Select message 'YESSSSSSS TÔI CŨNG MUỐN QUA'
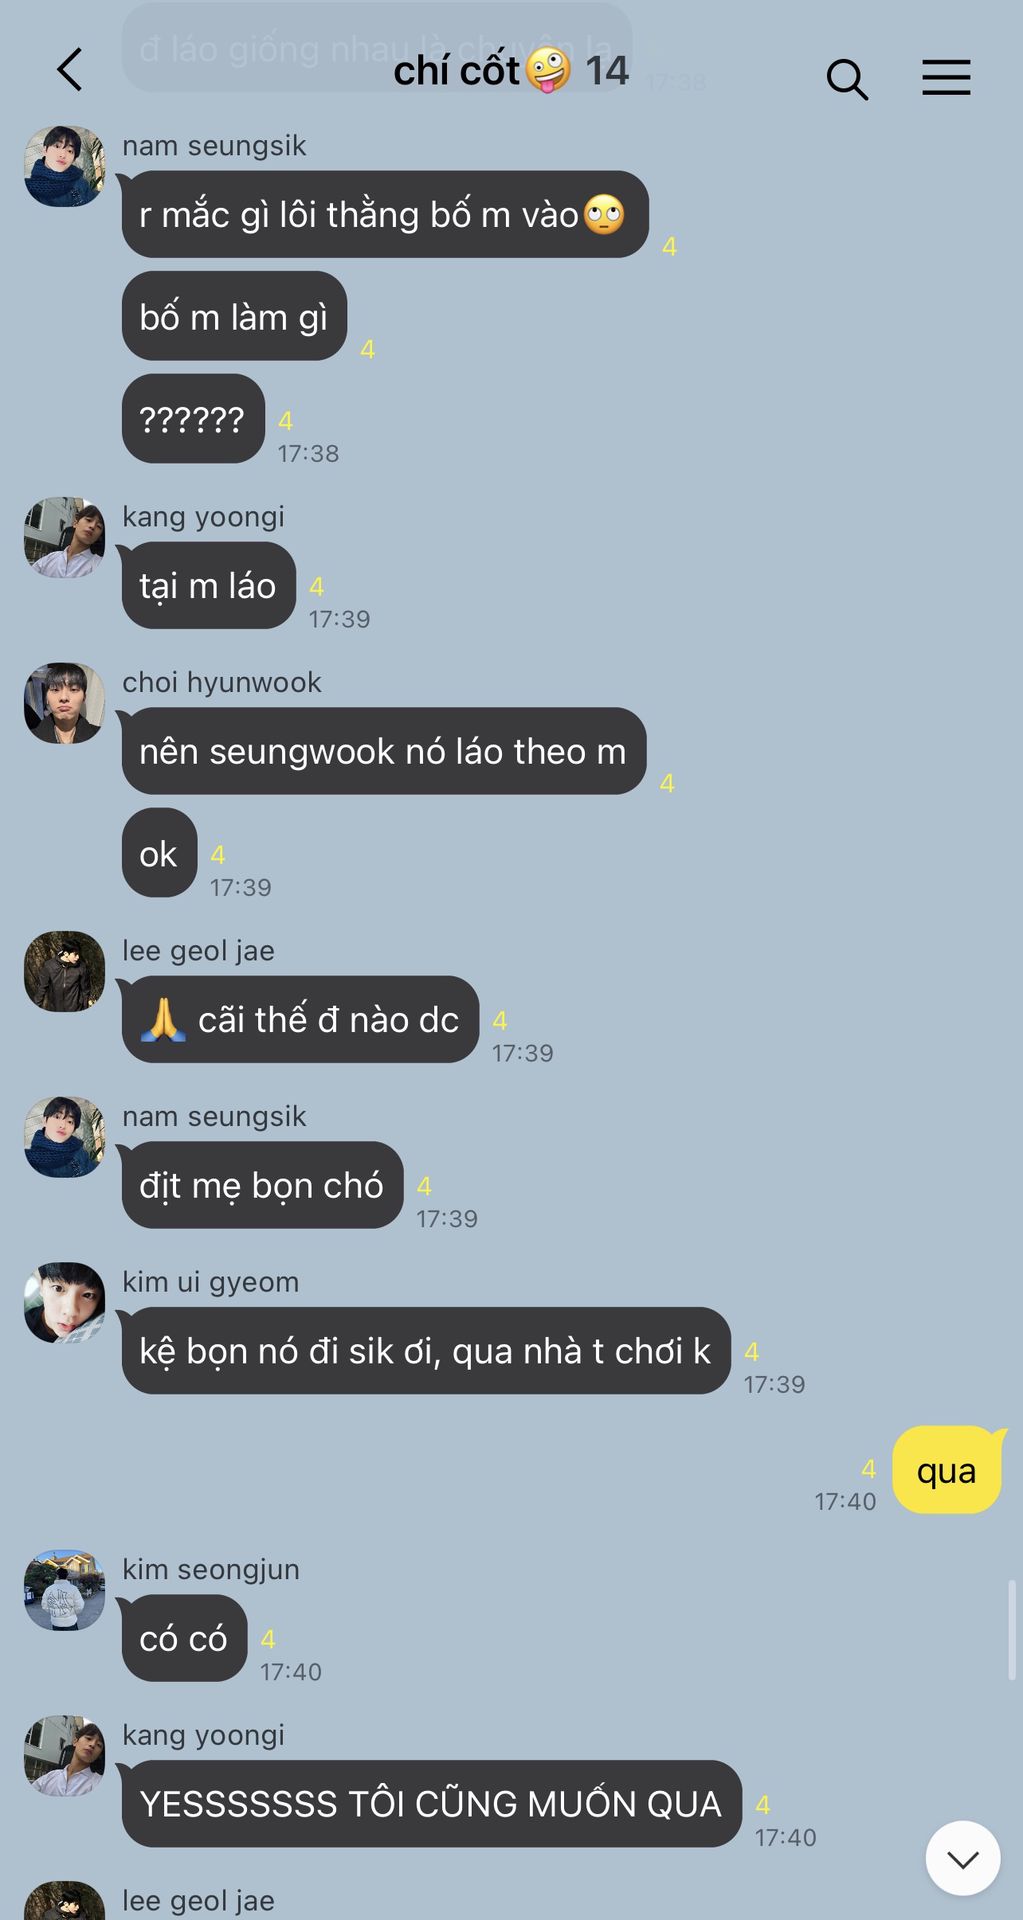The height and width of the screenshot is (1920, 1023). [x=431, y=1804]
